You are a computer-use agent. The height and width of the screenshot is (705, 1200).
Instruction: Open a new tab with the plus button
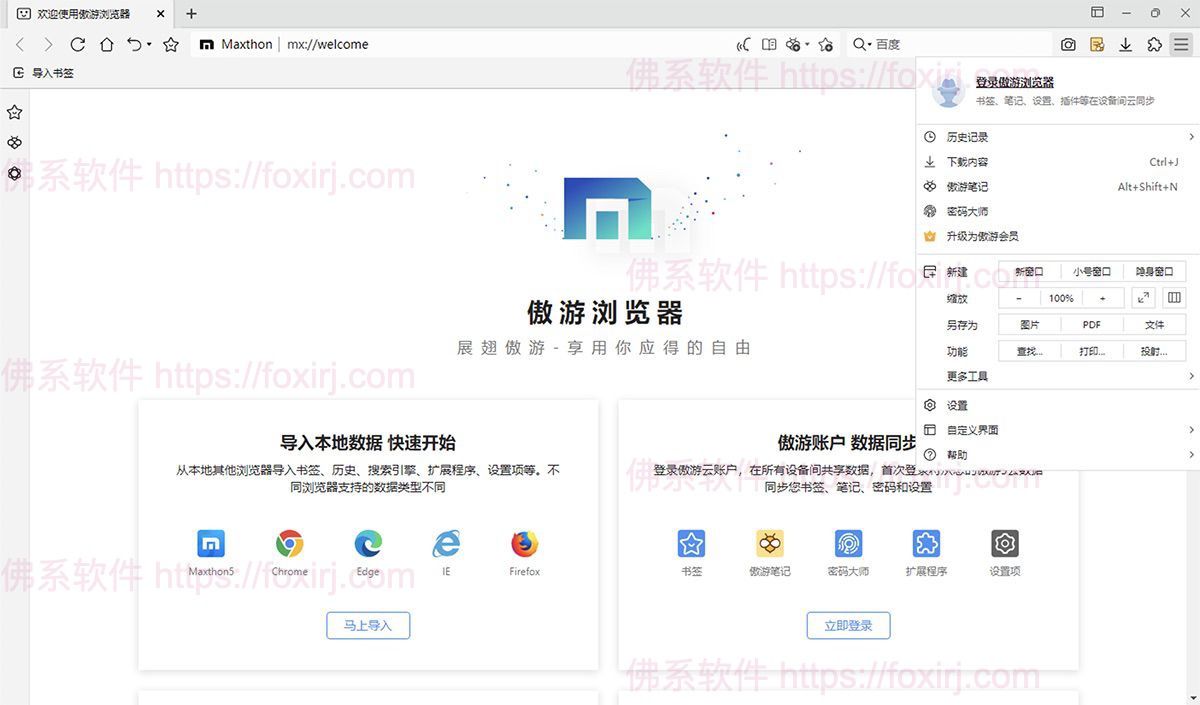[x=190, y=14]
